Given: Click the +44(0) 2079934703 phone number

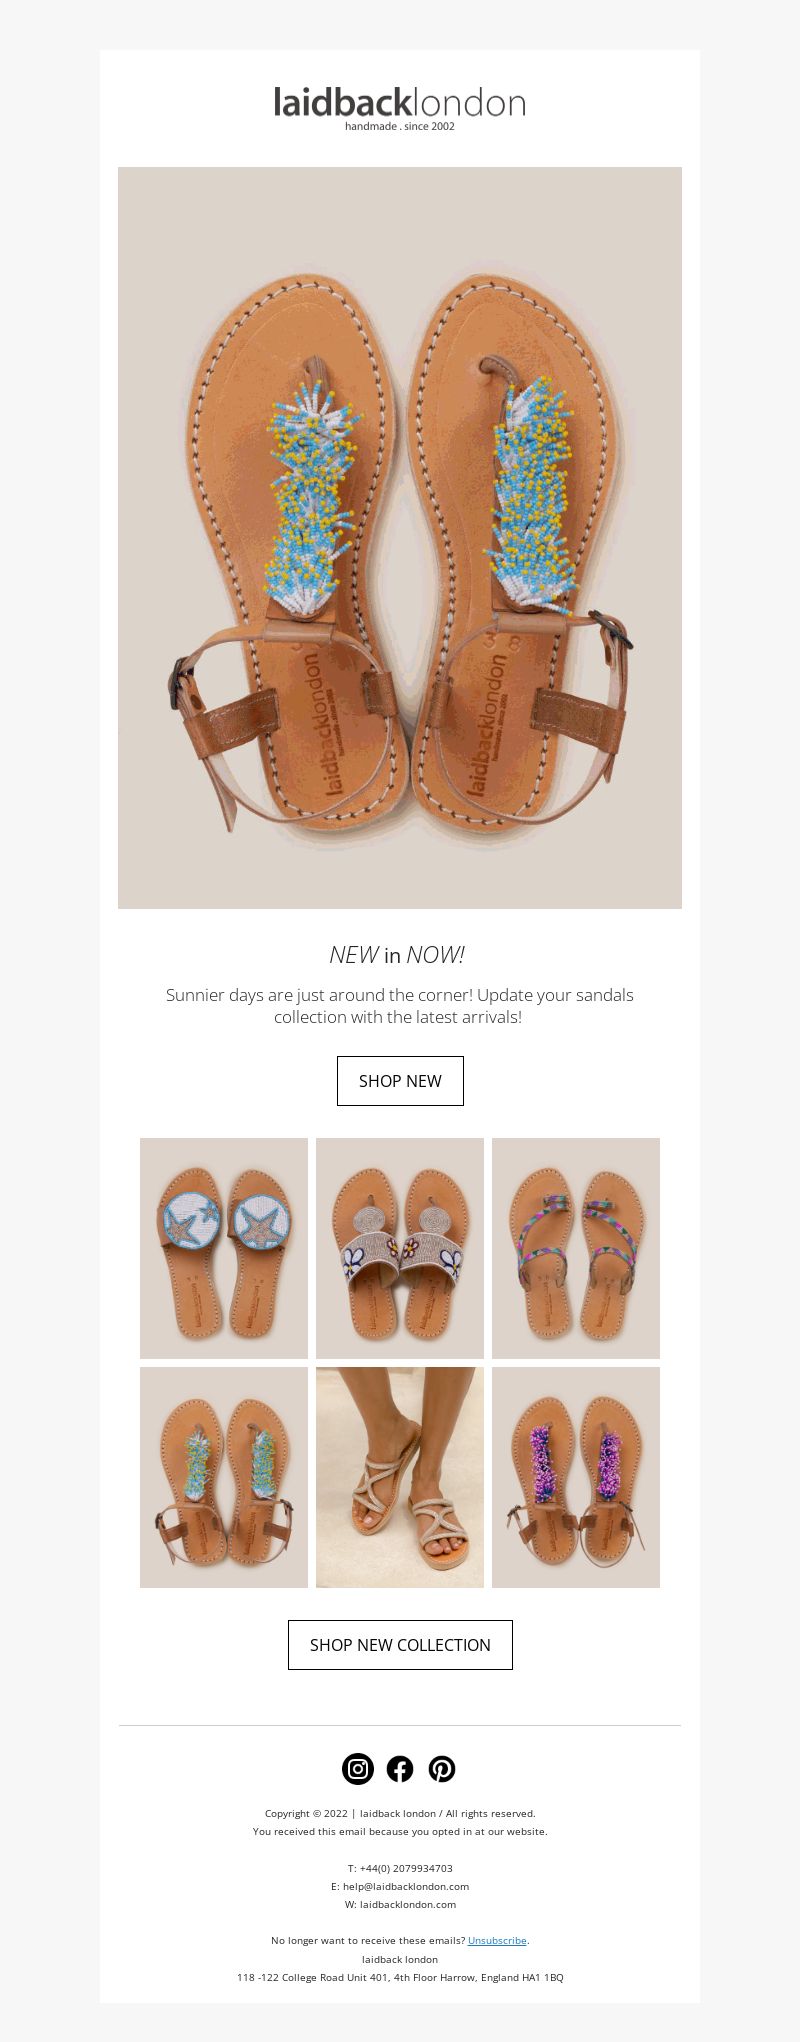Looking at the screenshot, I should pyautogui.click(x=406, y=1868).
